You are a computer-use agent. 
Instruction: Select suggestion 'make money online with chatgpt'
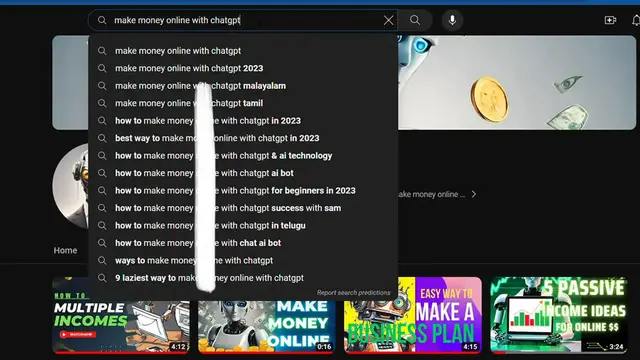click(x=243, y=51)
